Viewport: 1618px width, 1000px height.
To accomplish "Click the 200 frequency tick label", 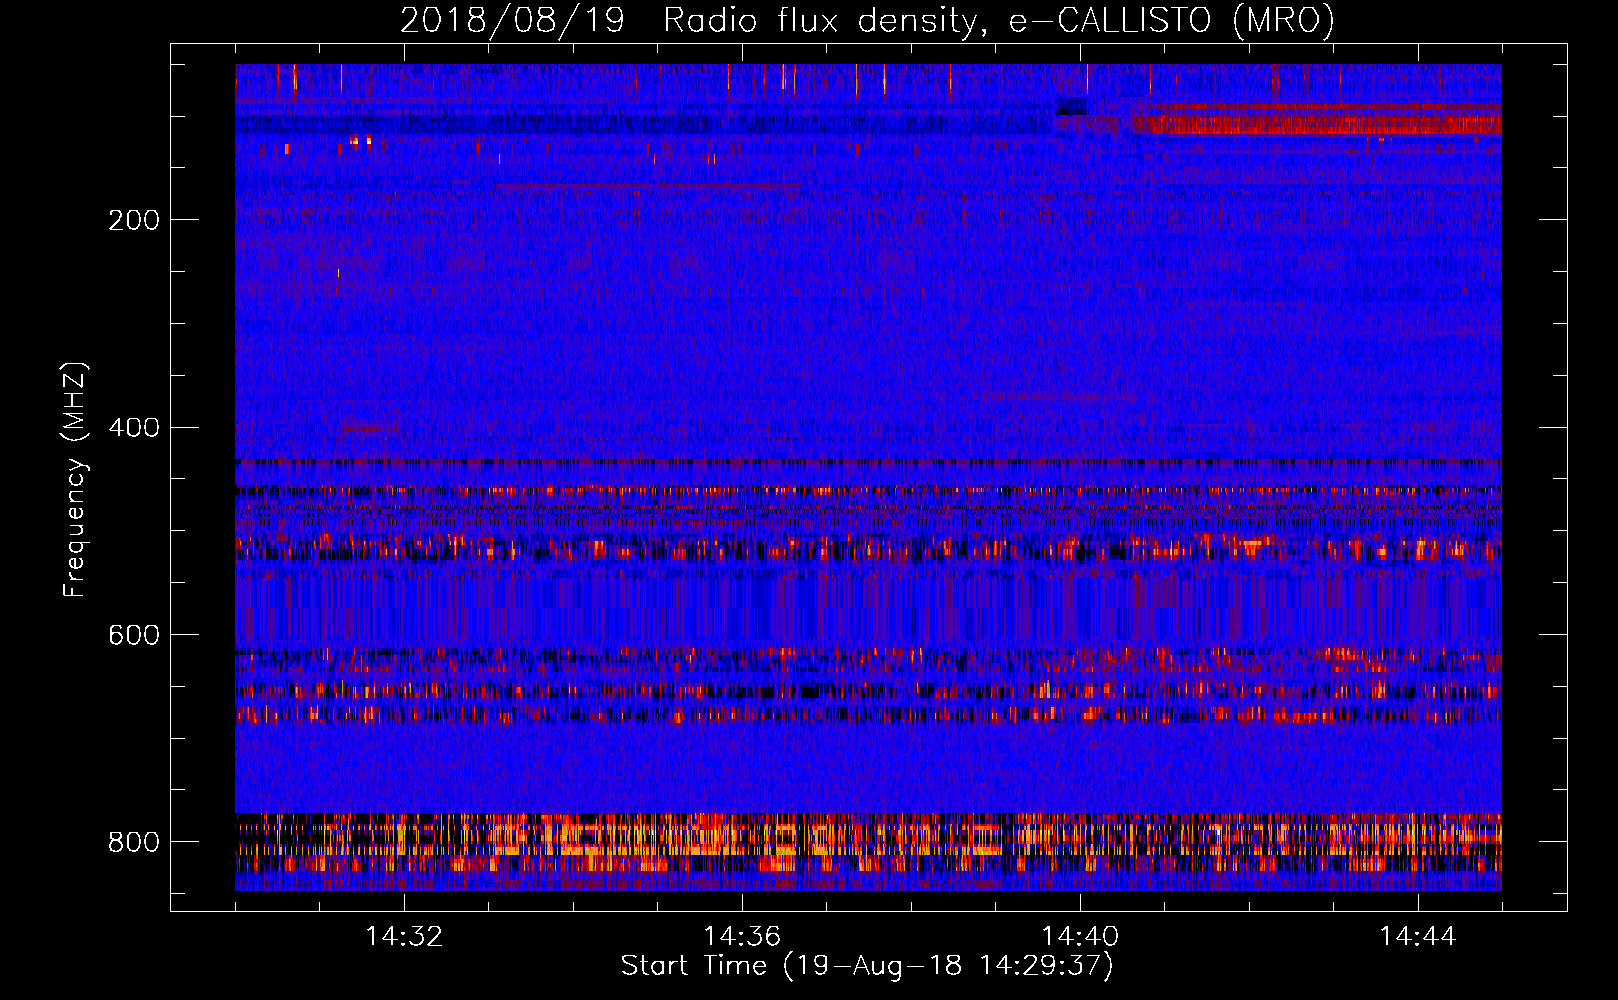I will pos(134,220).
